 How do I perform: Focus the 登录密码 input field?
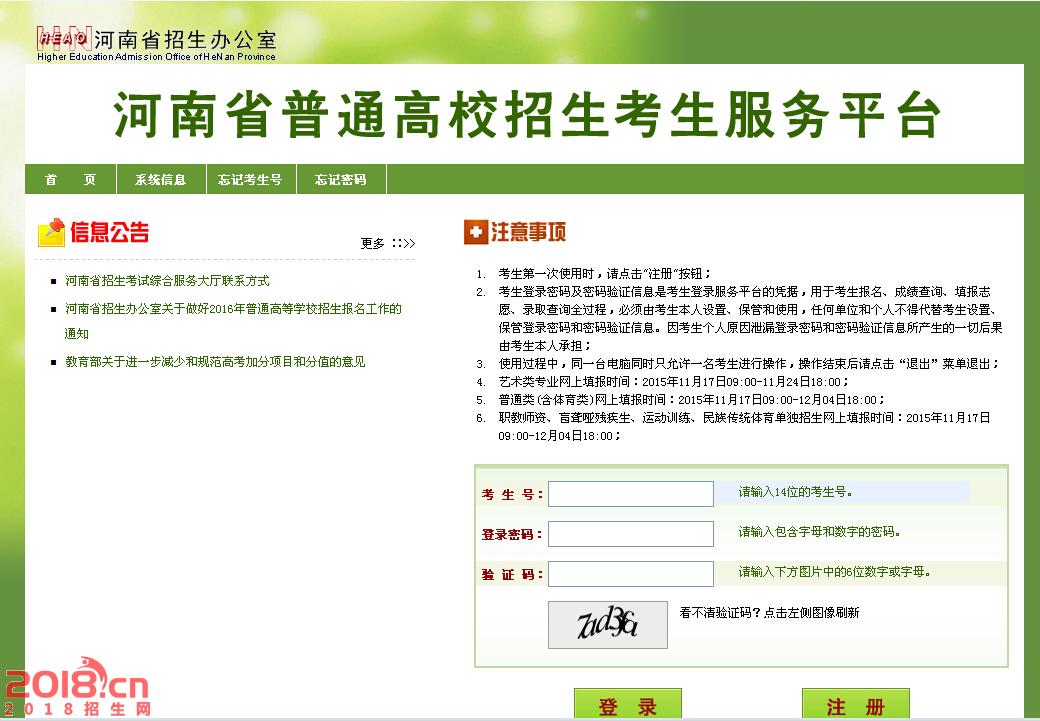tap(630, 534)
